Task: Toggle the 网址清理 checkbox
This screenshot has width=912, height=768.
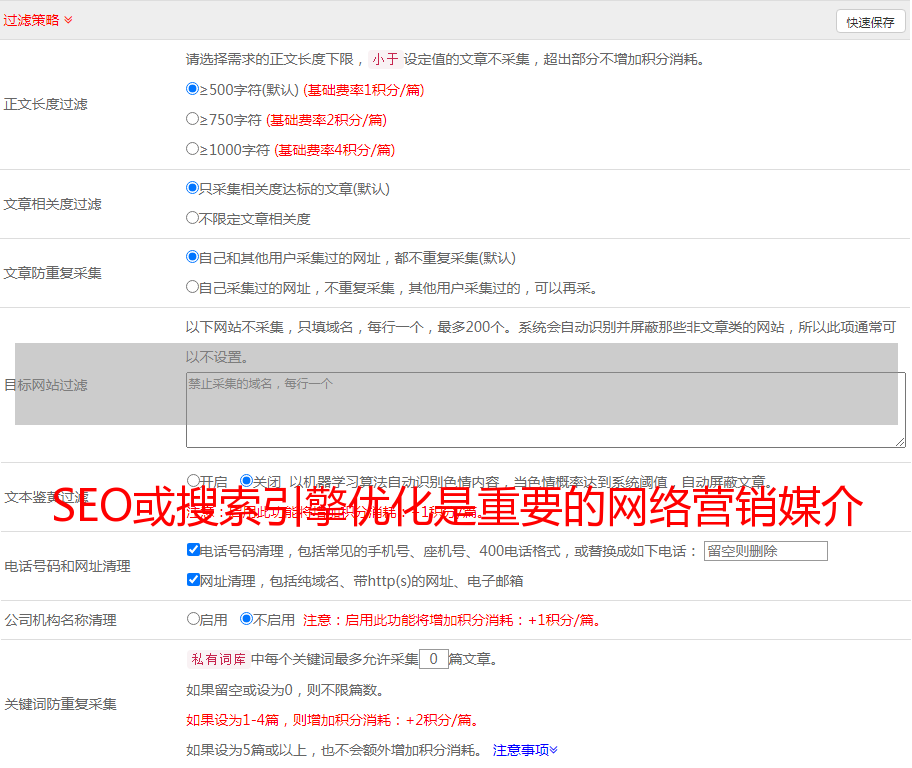Action: coord(193,580)
